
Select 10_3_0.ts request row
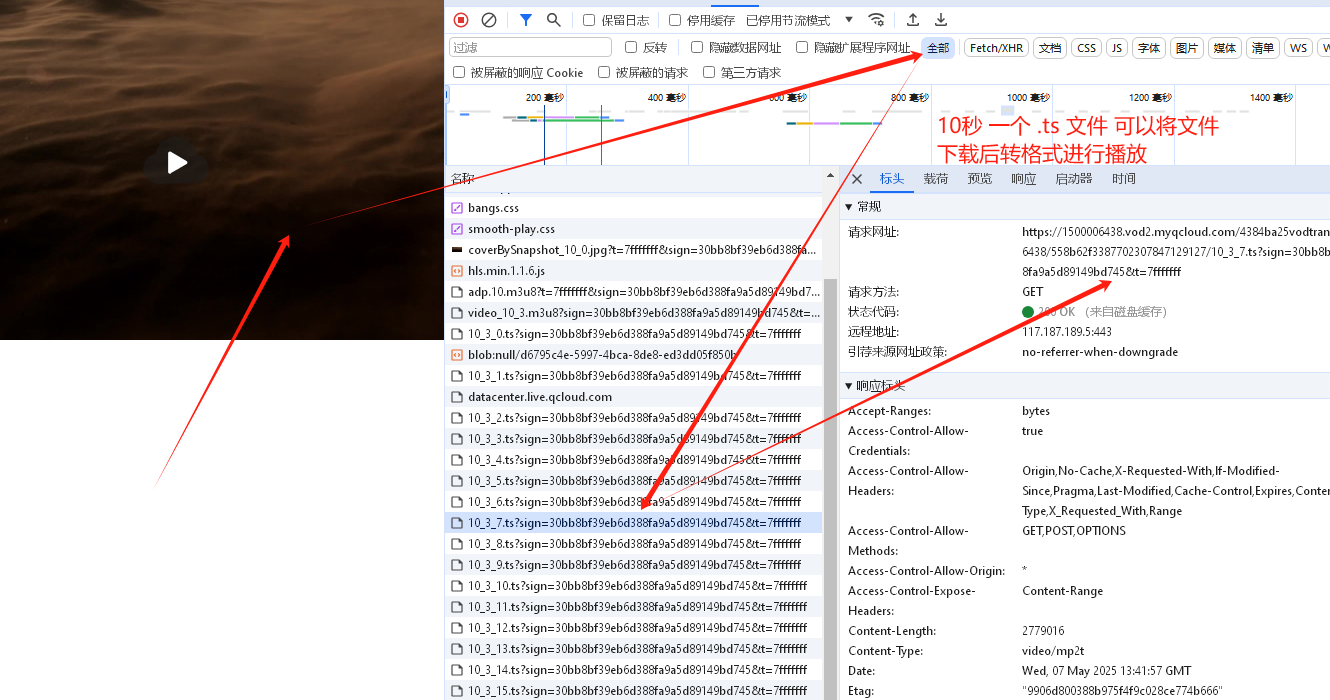[x=634, y=334]
